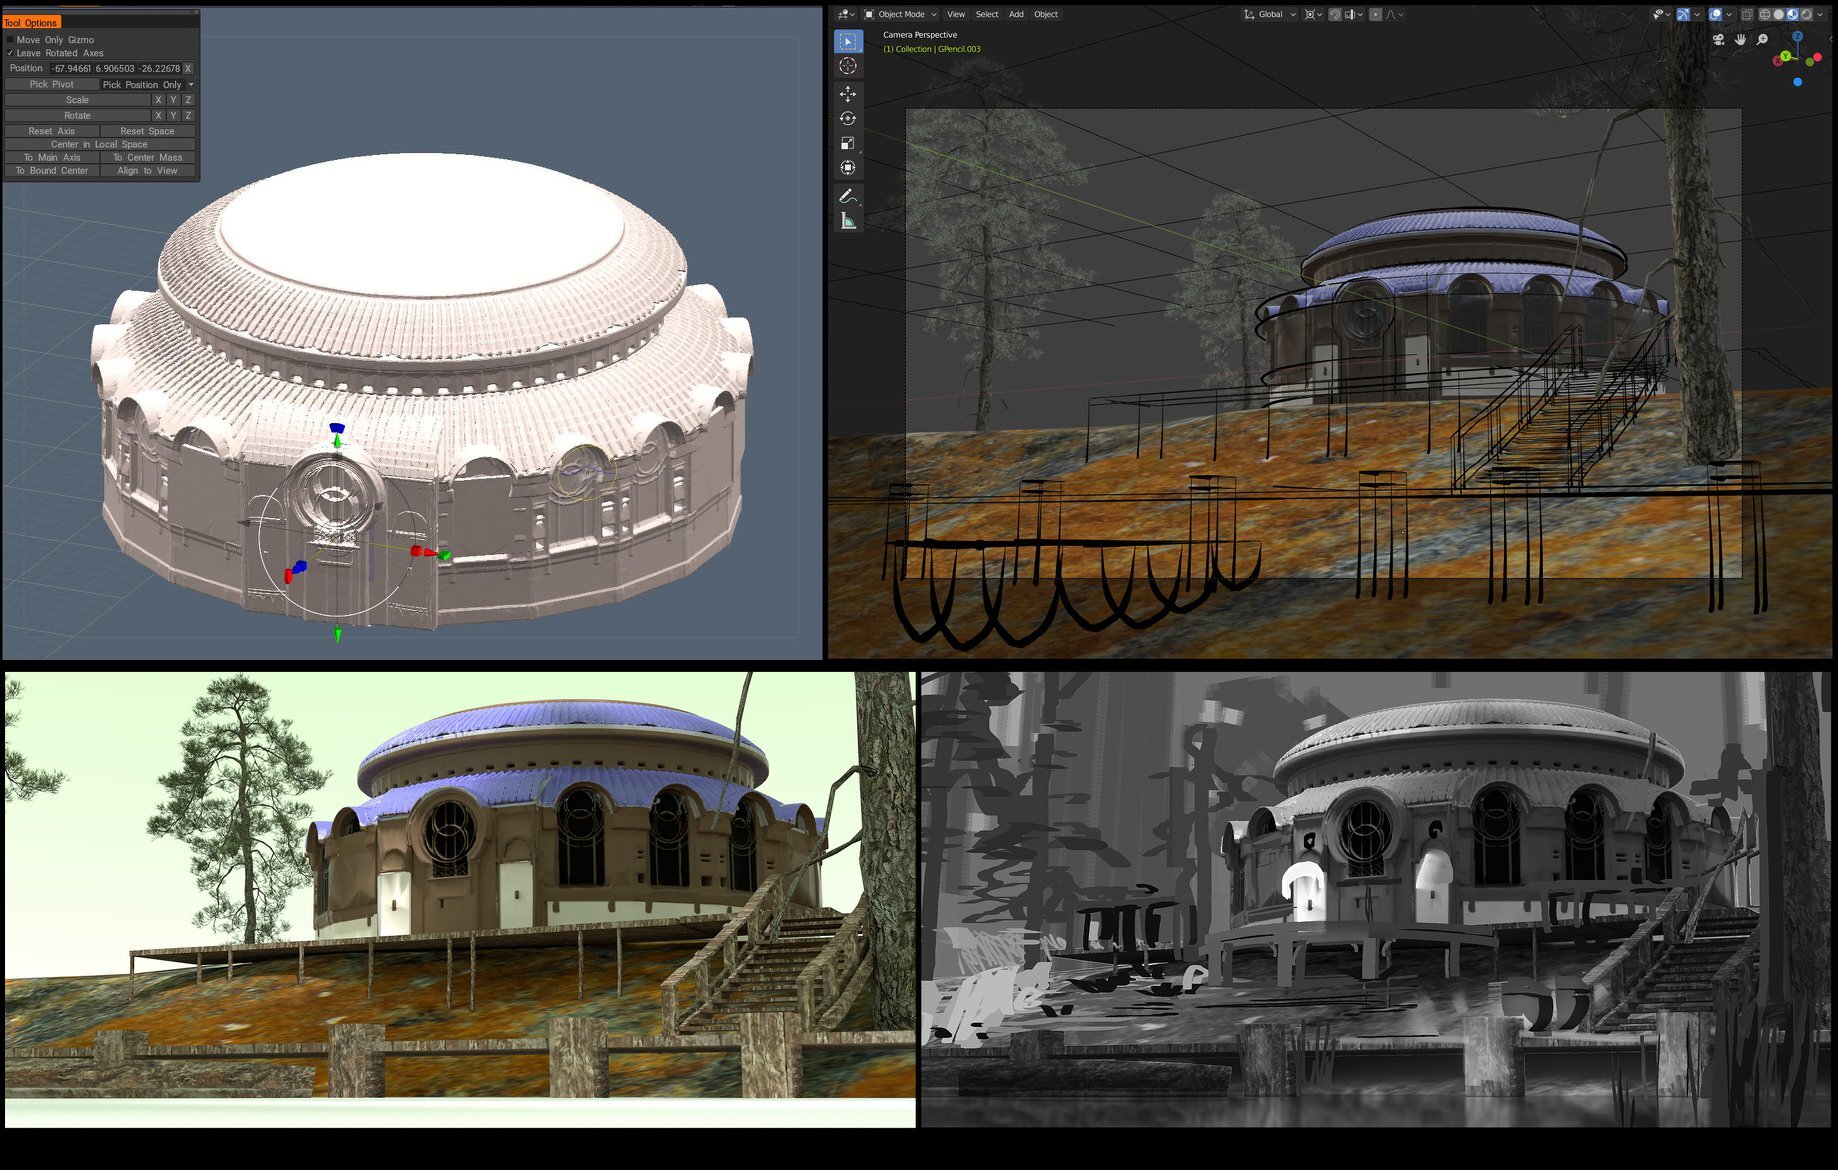Switch to Wireframe viewport shading

(x=1765, y=14)
